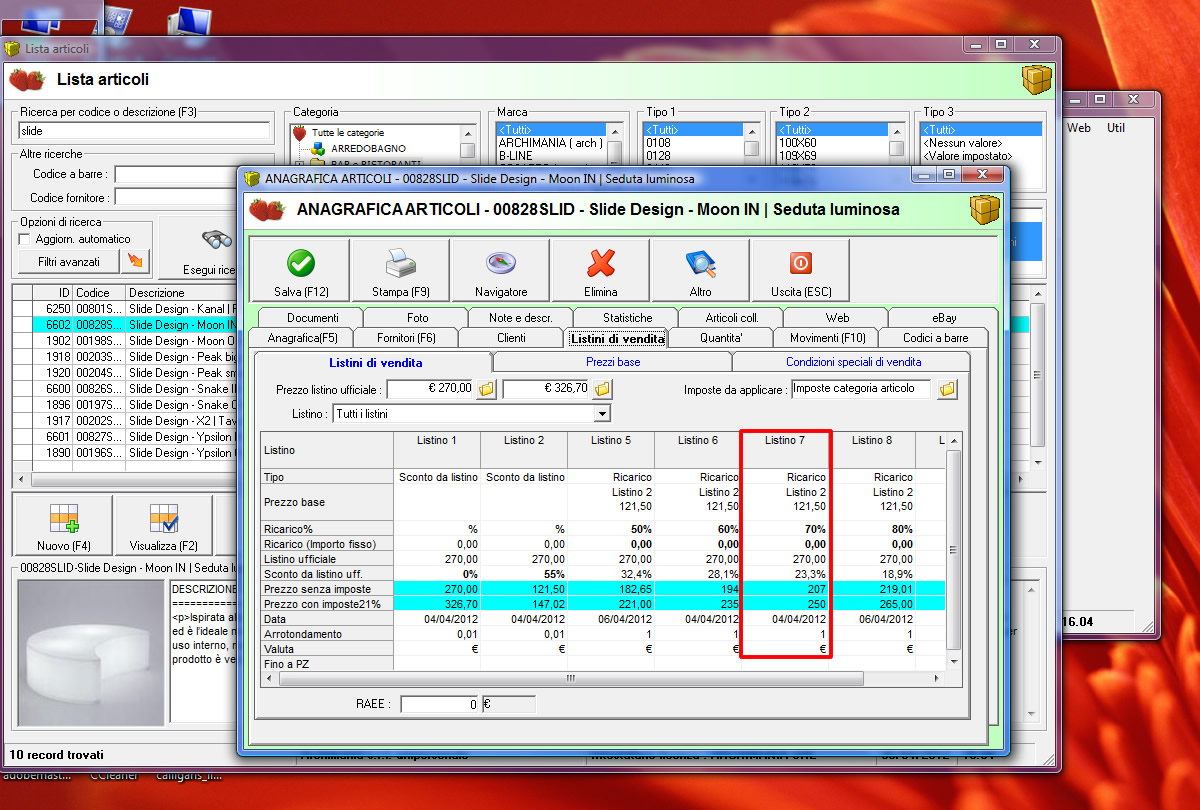Expand the BAR e RISTORANTI tree node
This screenshot has width=1200, height=810.
point(297,163)
